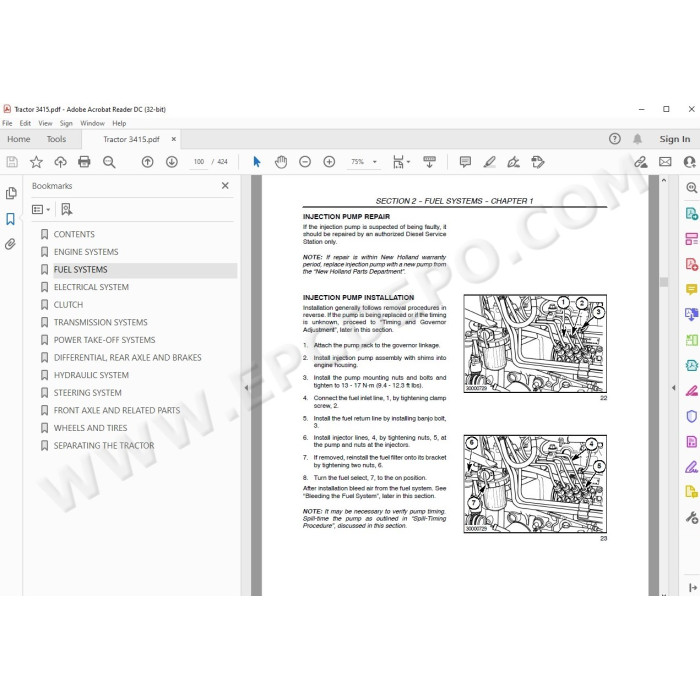Open FRONT AXLE AND RELATED PARTS bookmark

point(117,410)
